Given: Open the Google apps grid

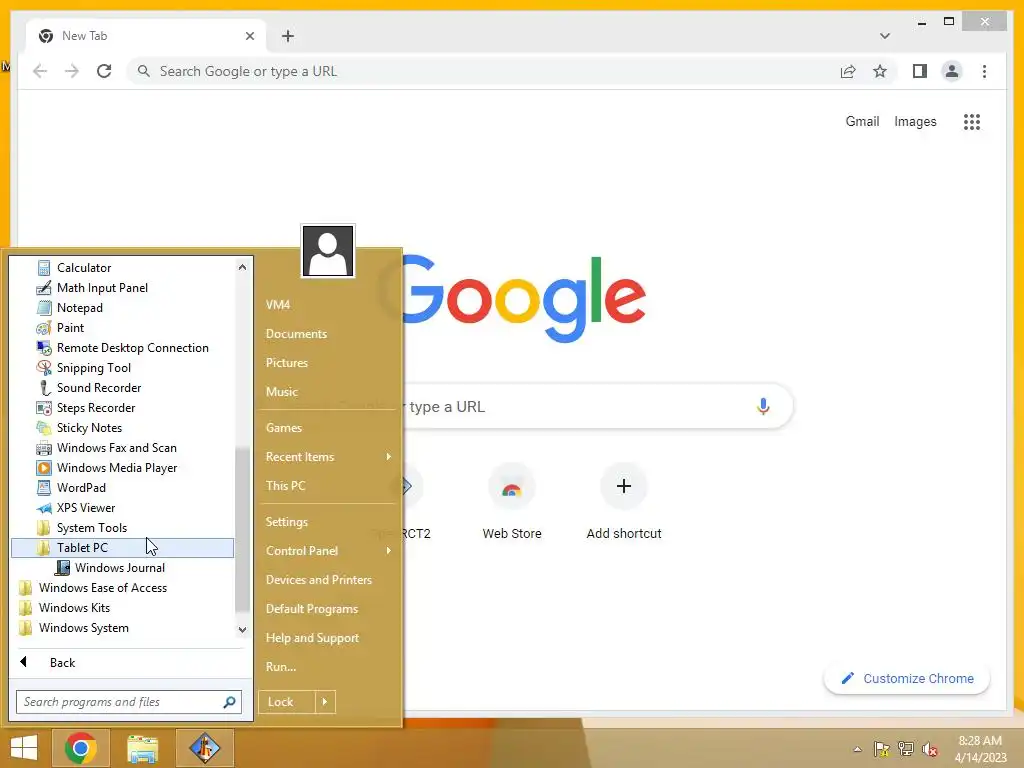Looking at the screenshot, I should point(972,122).
